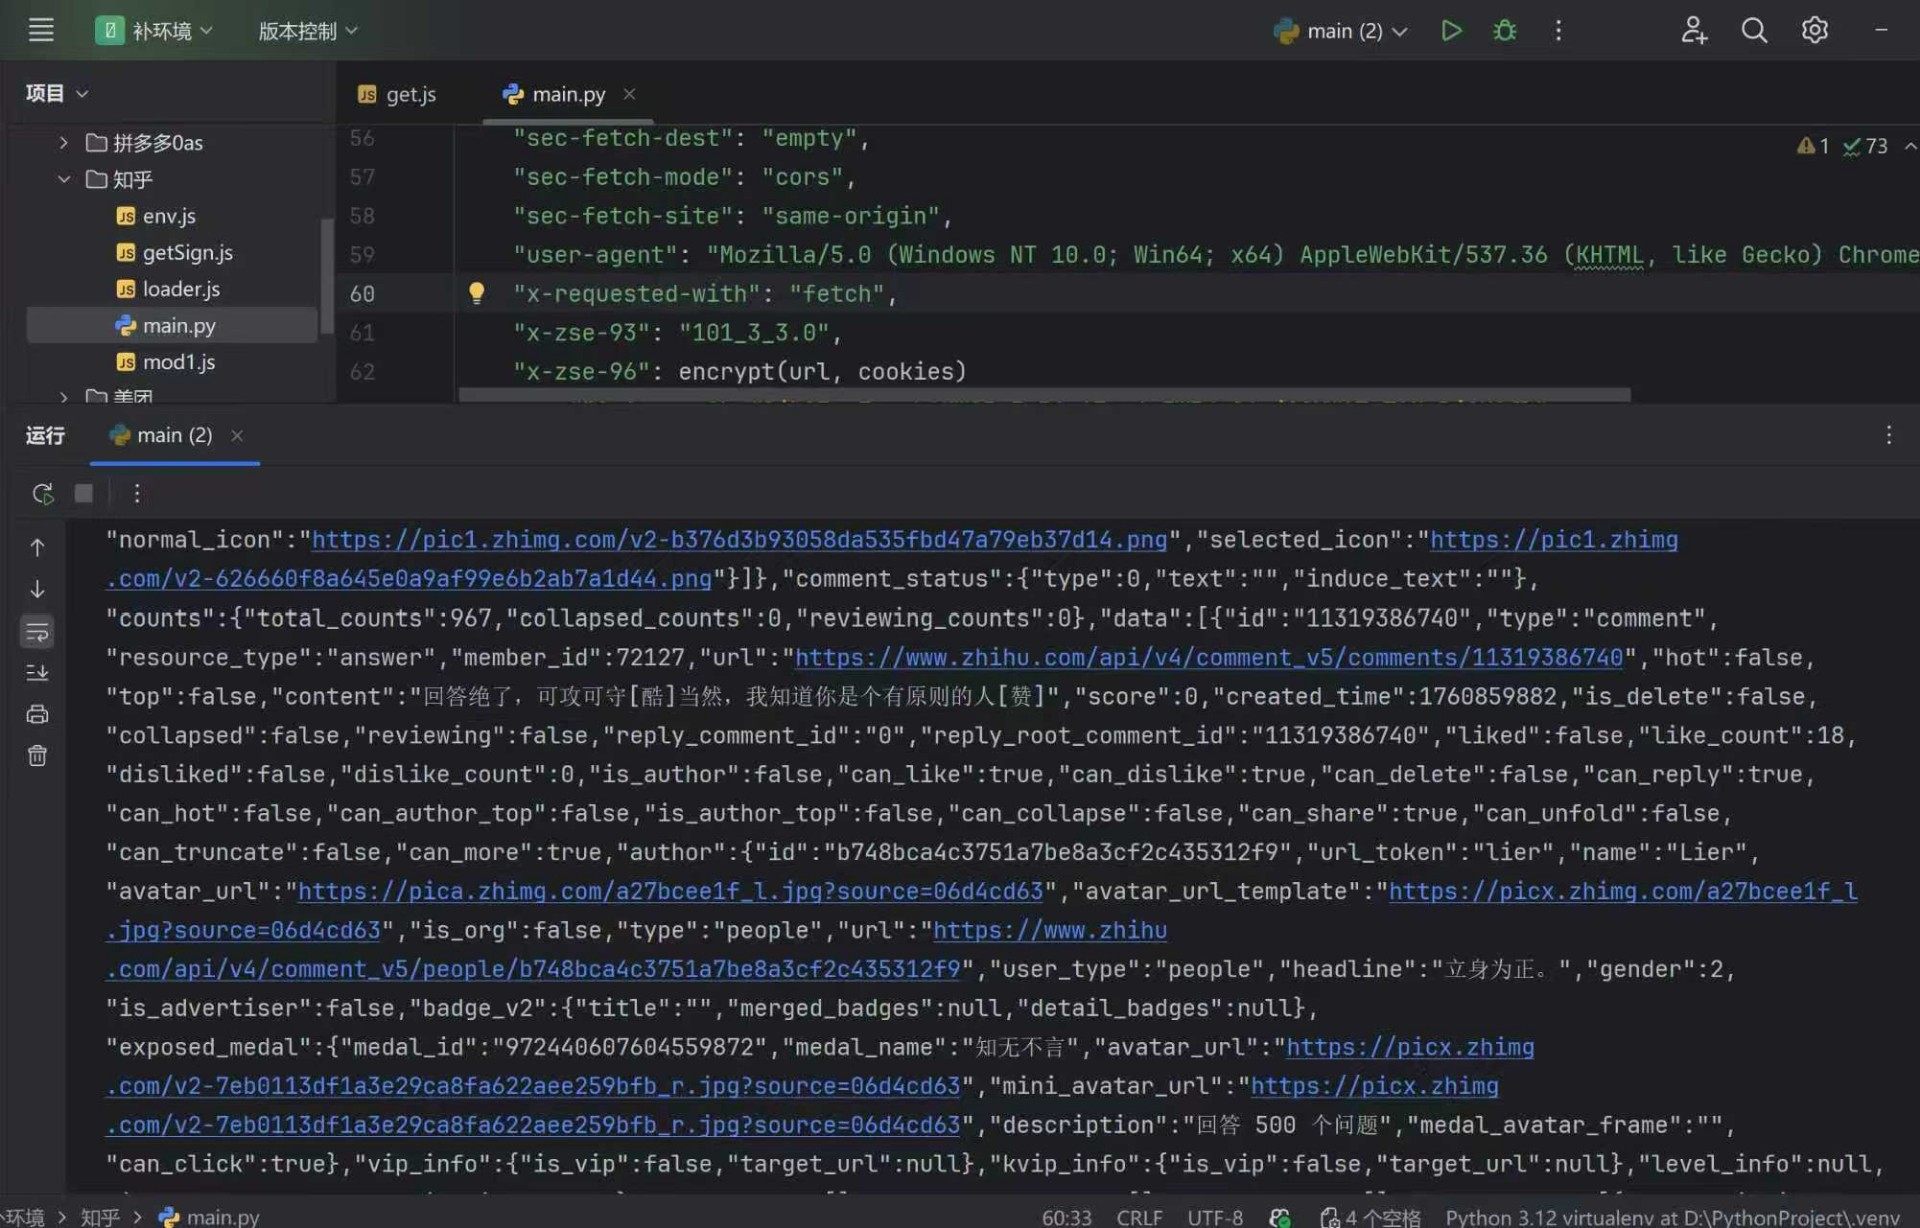Toggle soft-wrap in console
This screenshot has height=1228, width=1920.
click(x=37, y=631)
